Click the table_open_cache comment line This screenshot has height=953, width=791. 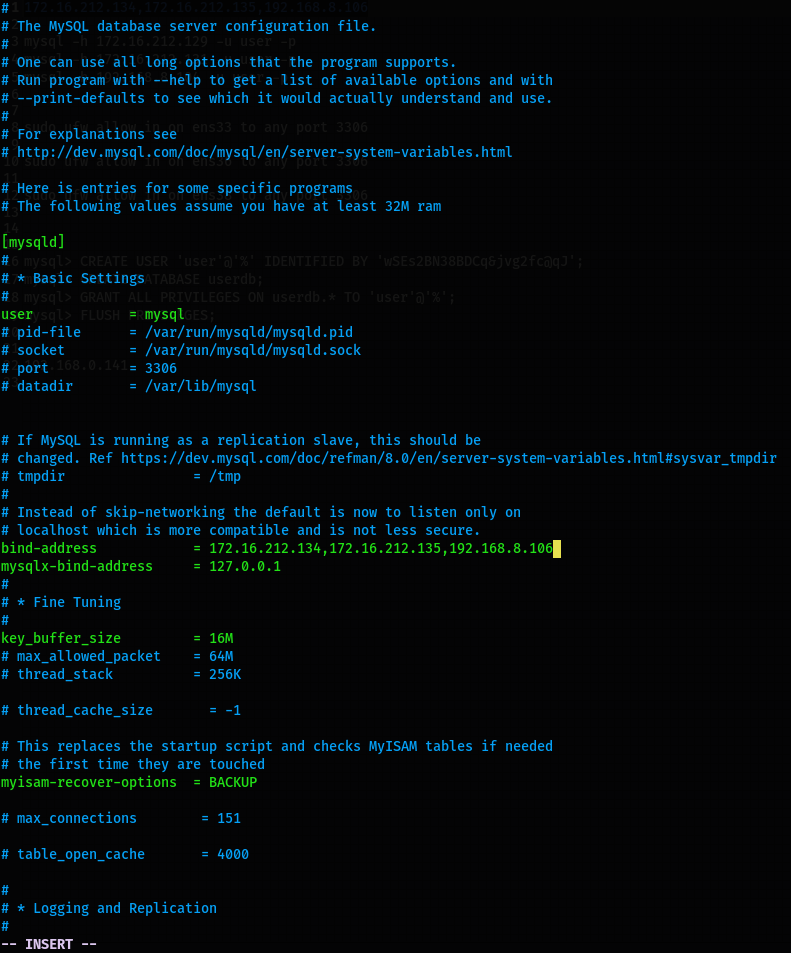click(125, 855)
